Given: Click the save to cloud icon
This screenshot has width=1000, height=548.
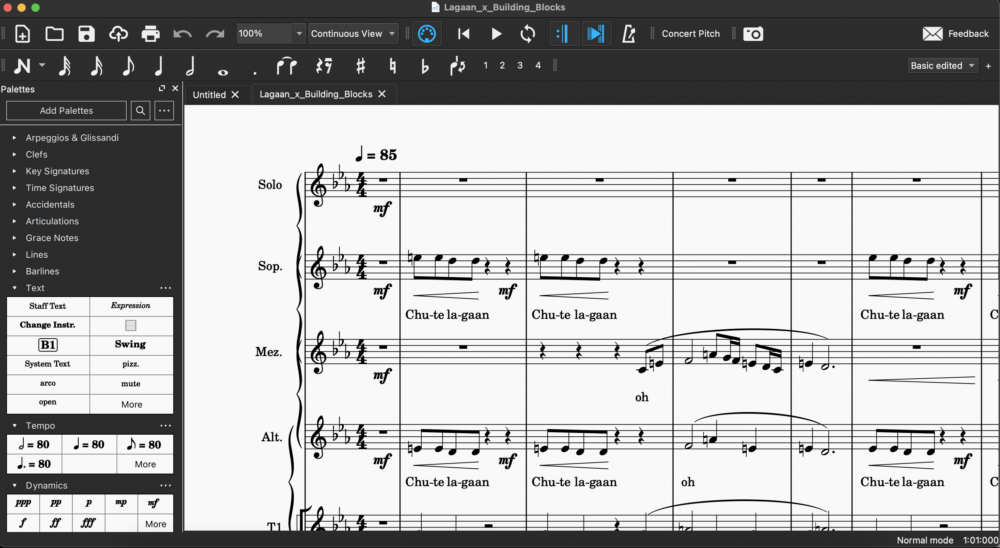Looking at the screenshot, I should (x=119, y=34).
